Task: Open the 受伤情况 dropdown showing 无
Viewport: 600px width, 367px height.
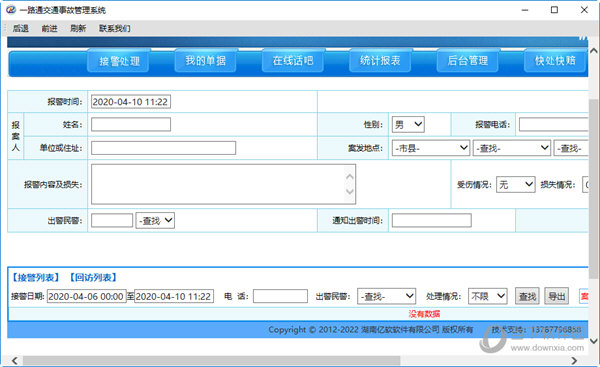Action: pos(515,184)
